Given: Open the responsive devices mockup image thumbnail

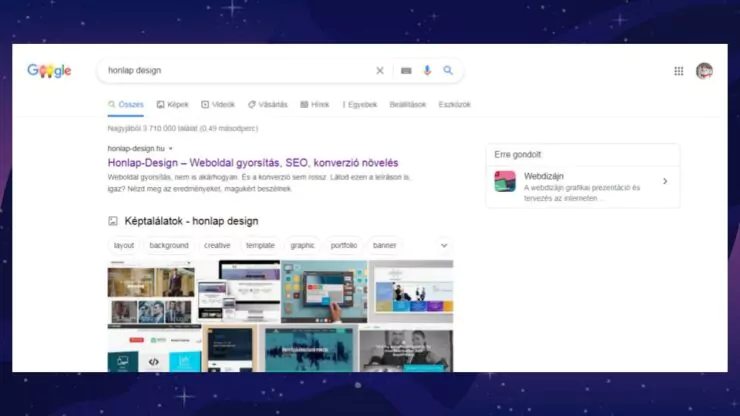Looking at the screenshot, I should (239, 292).
